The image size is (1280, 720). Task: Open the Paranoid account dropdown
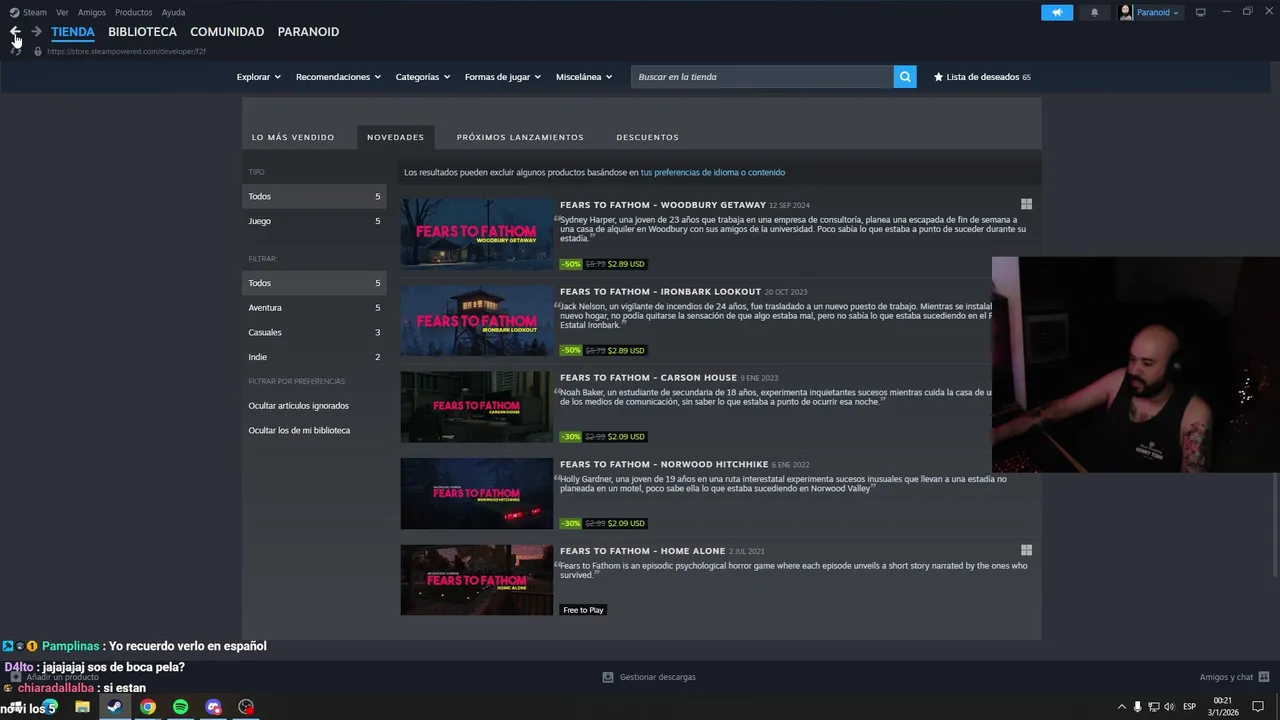1157,13
